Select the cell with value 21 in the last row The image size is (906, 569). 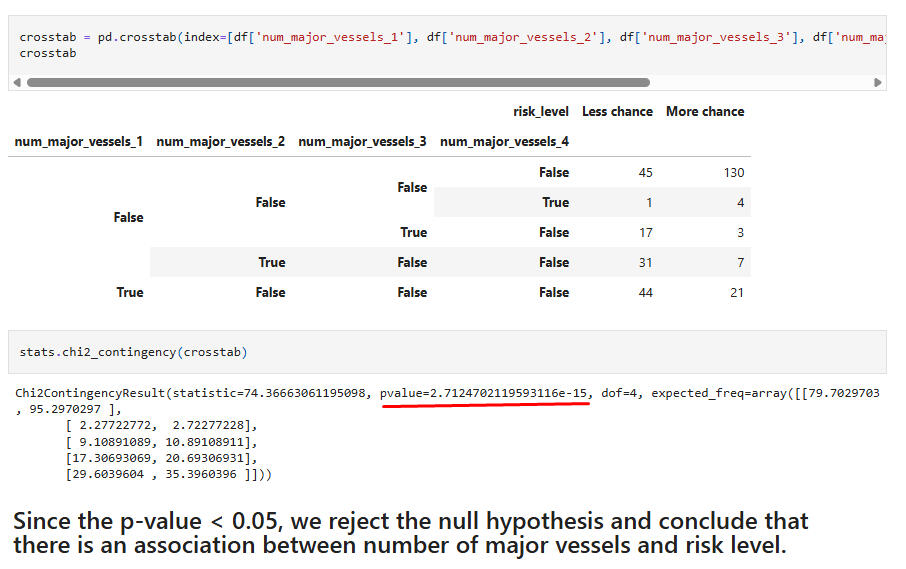point(733,292)
